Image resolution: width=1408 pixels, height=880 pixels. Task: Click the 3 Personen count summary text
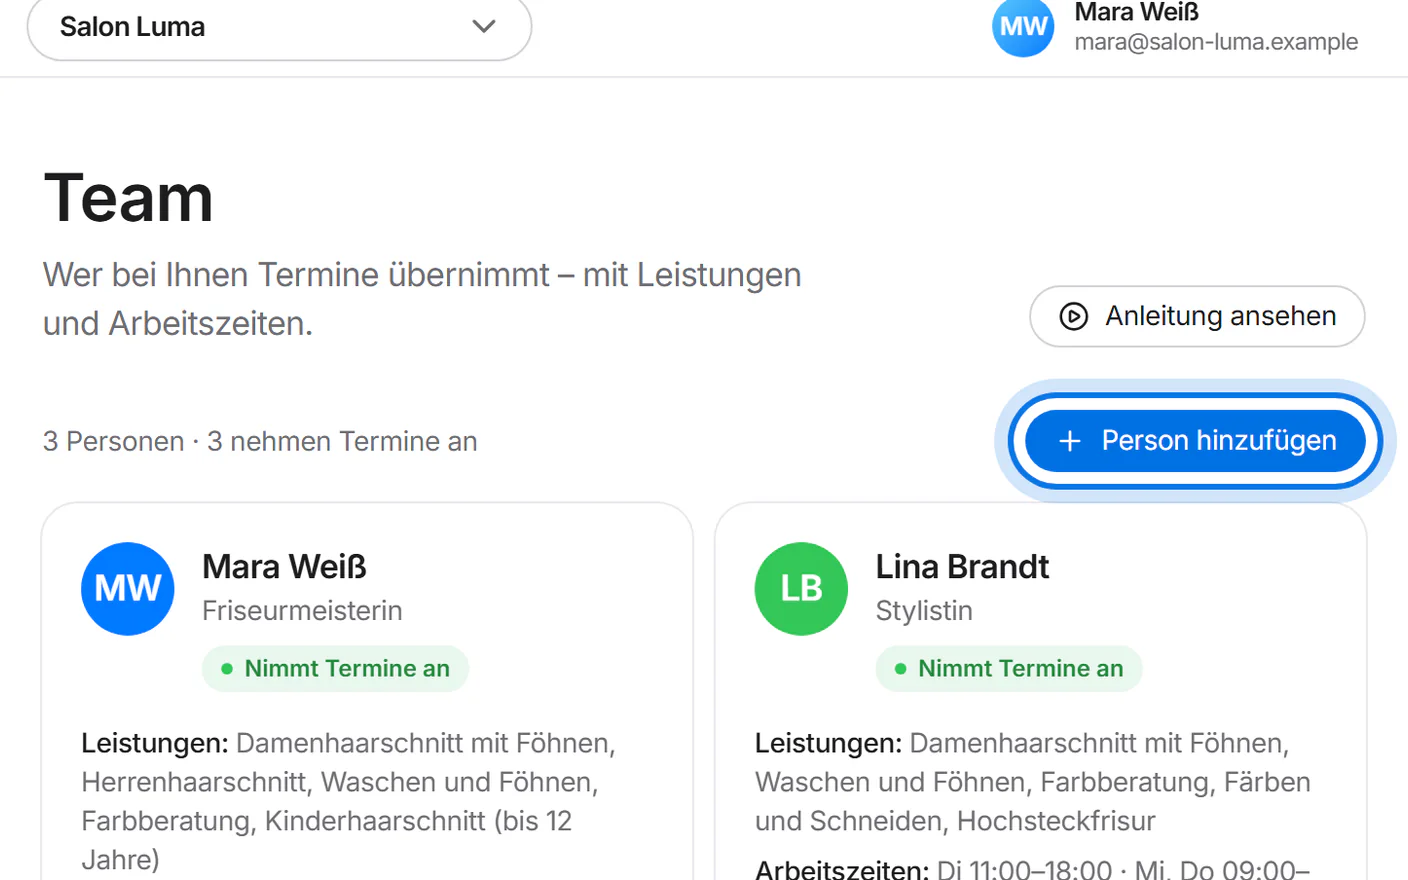[260, 441]
